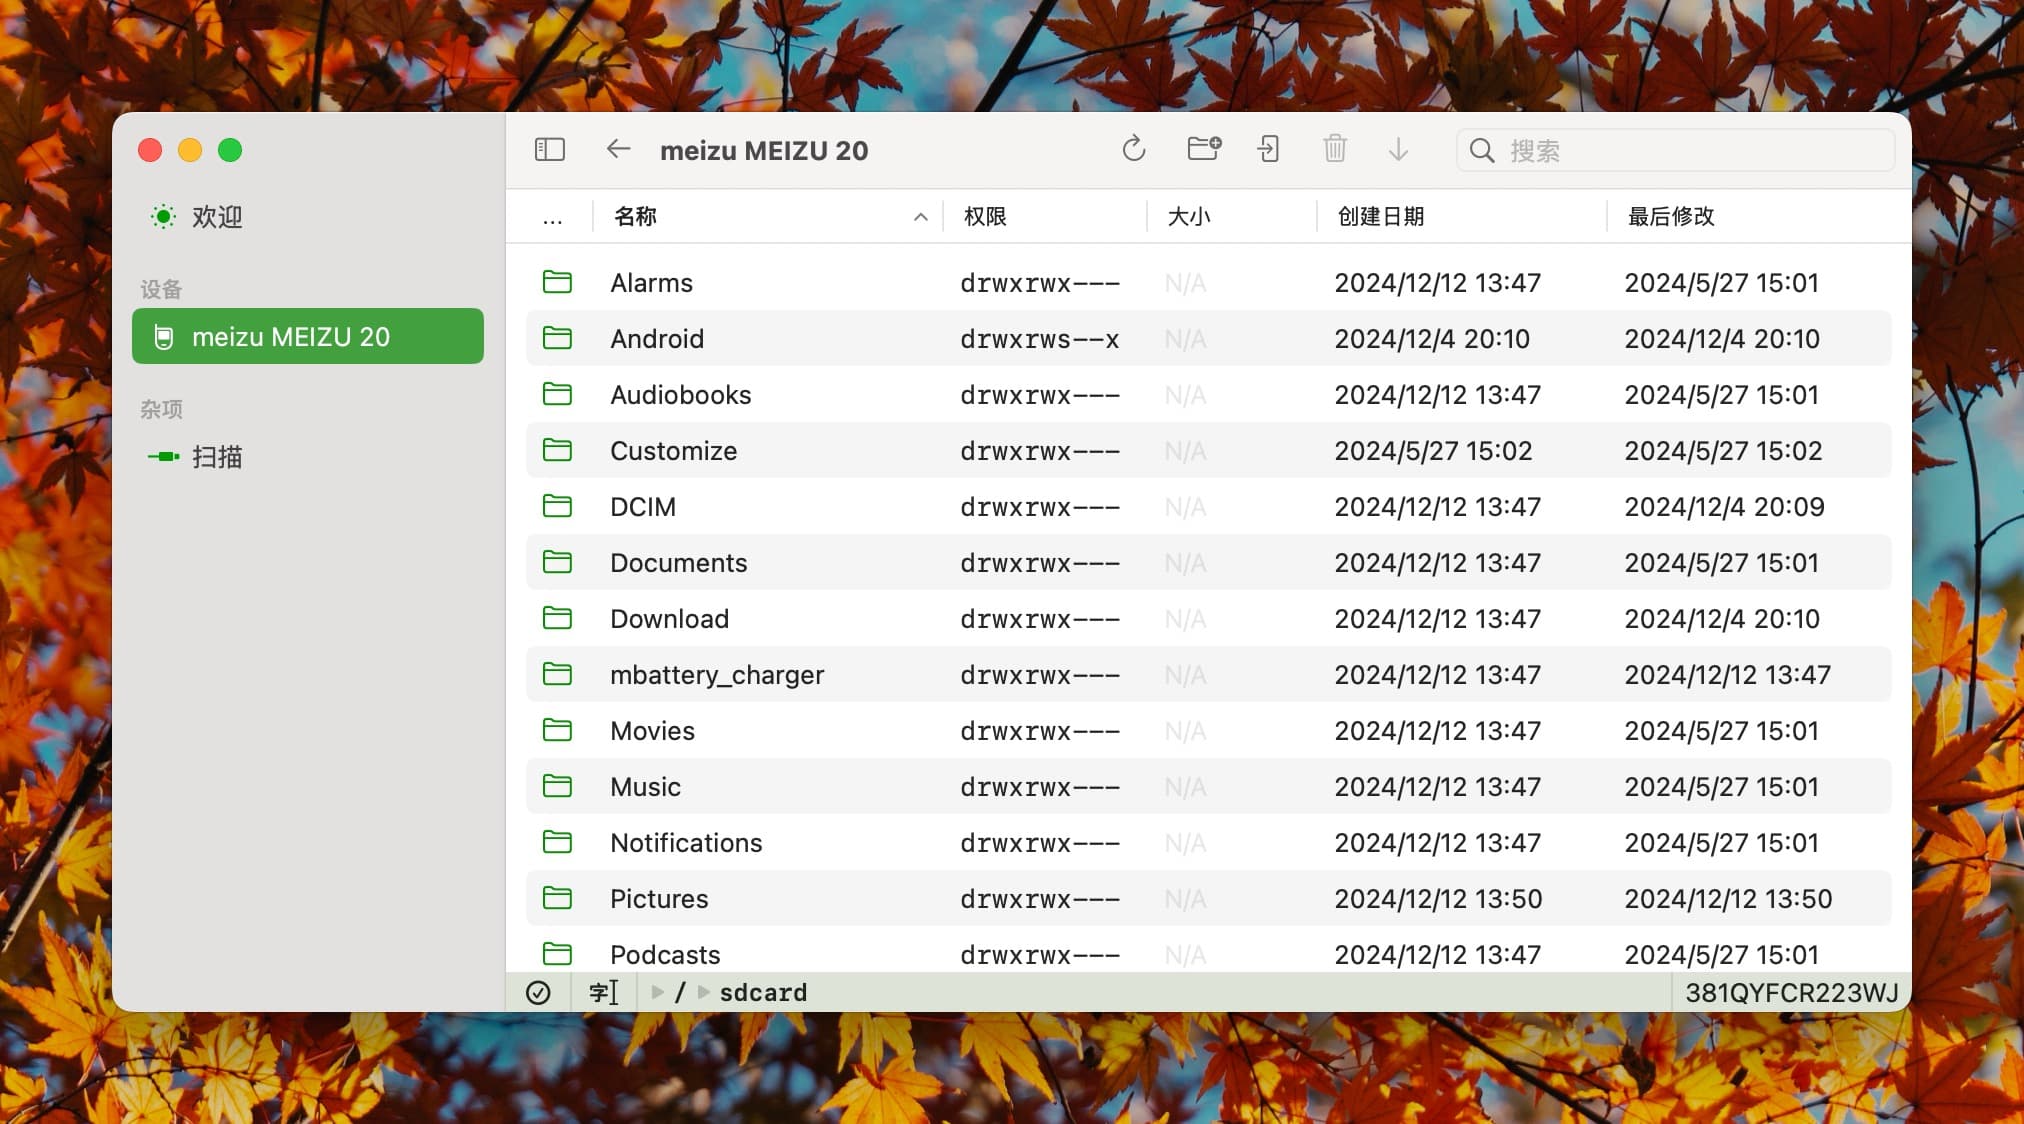2024x1124 pixels.
Task: Open column options via the ... header
Action: [x=551, y=216]
